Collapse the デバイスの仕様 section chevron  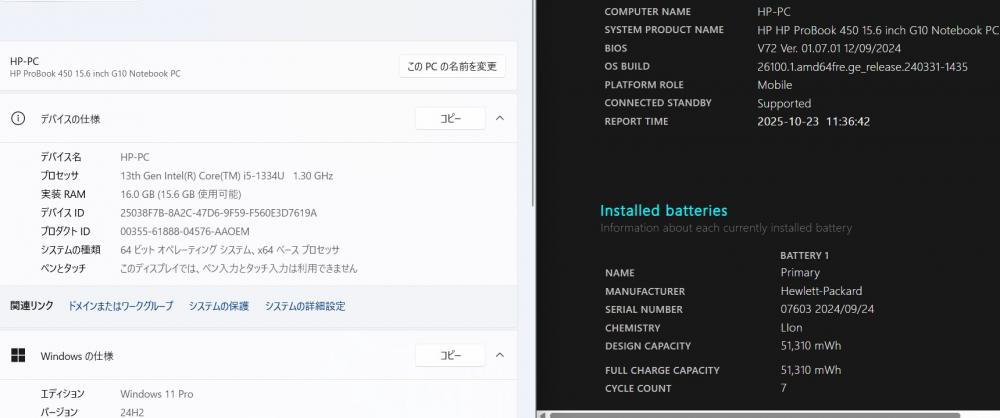(500, 119)
